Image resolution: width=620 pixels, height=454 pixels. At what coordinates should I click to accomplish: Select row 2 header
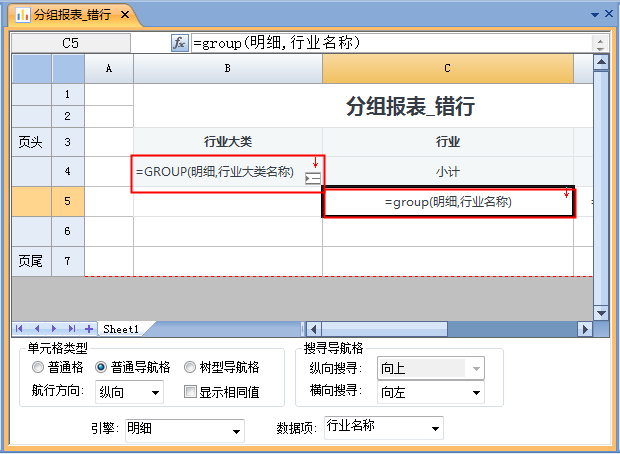tap(68, 116)
